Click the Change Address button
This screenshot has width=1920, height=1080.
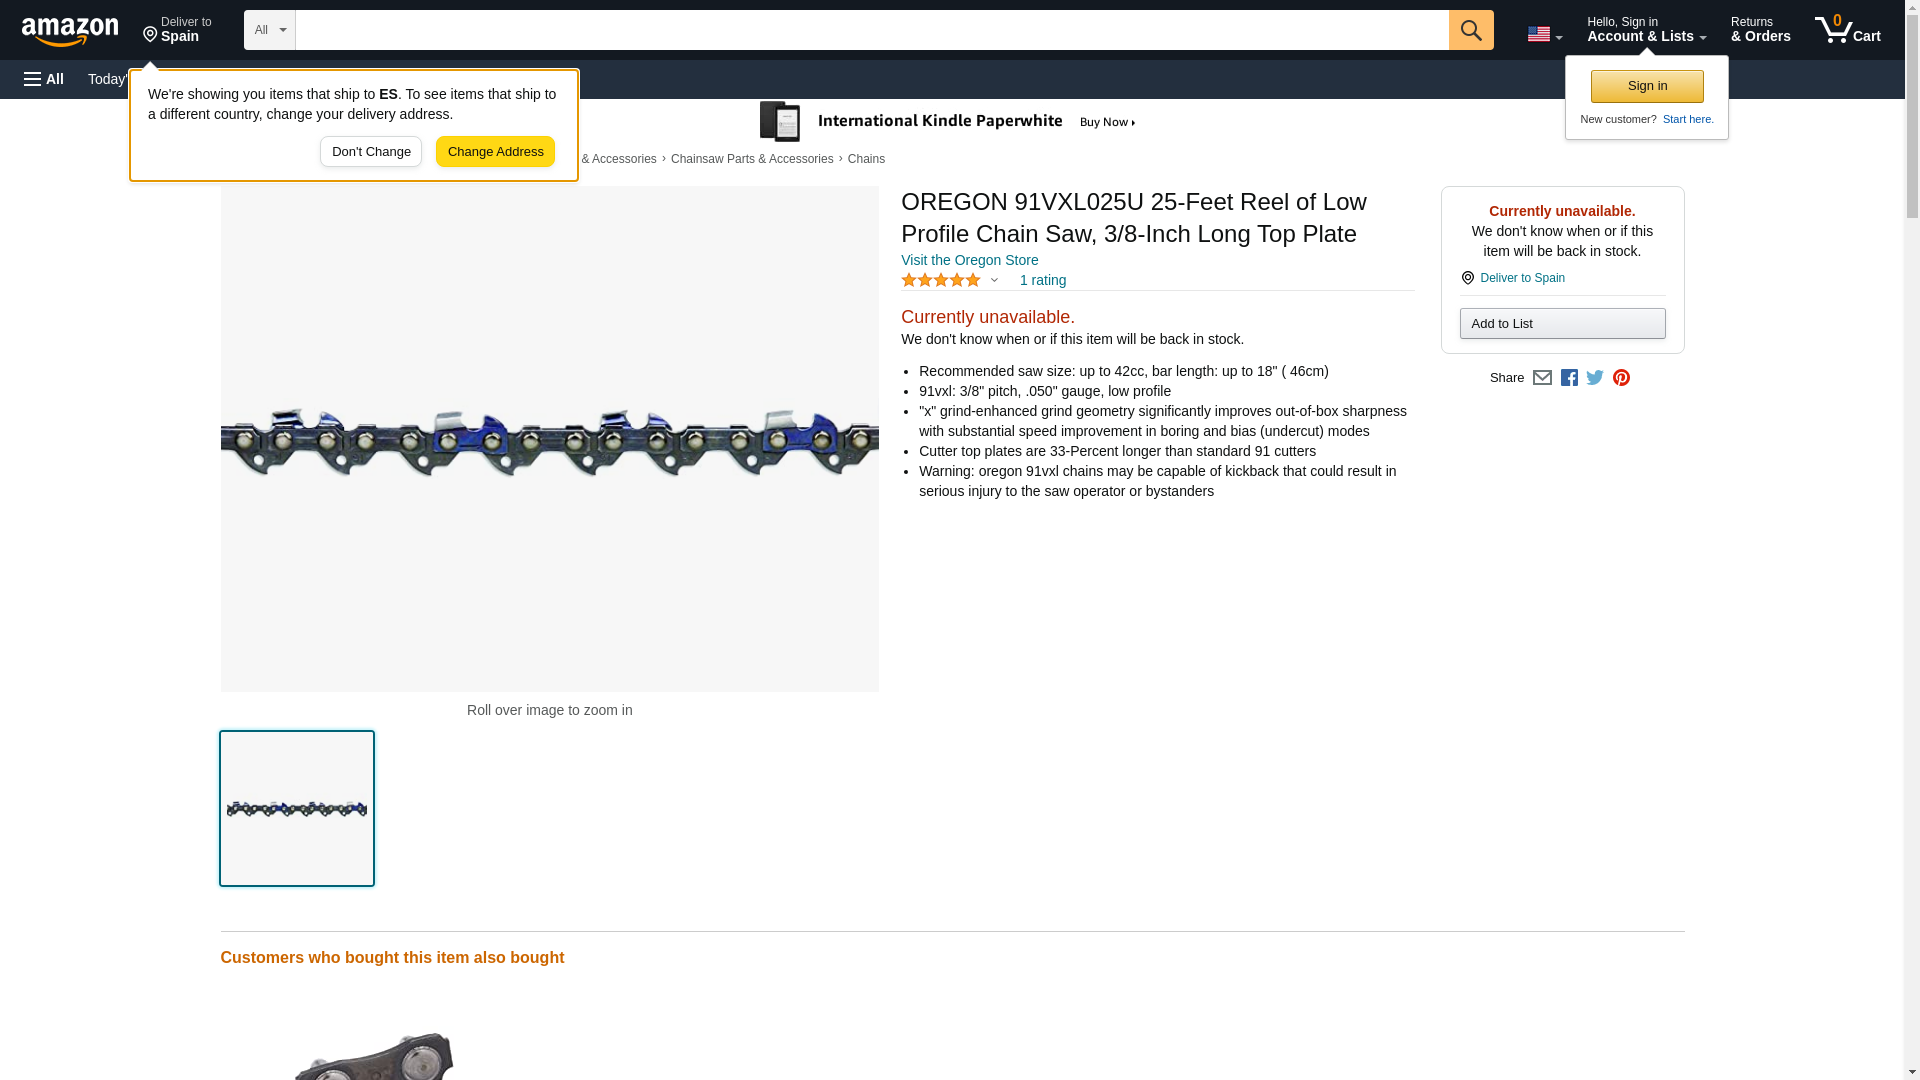click(x=495, y=152)
